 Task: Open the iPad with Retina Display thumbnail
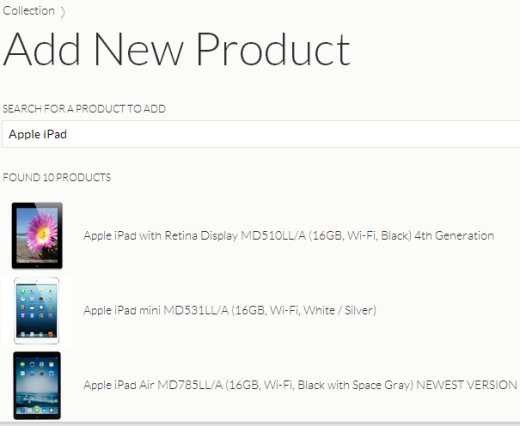[x=37, y=235]
